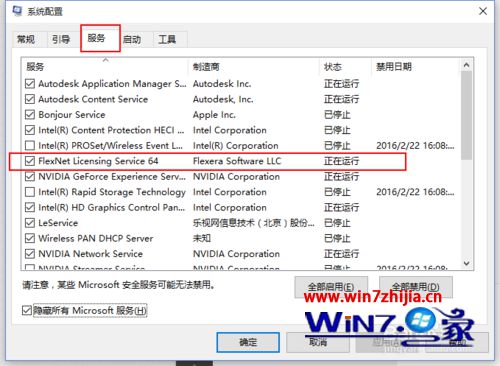
Task: Enable Intel(R) Rapid Storage Technology service
Action: (x=30, y=192)
